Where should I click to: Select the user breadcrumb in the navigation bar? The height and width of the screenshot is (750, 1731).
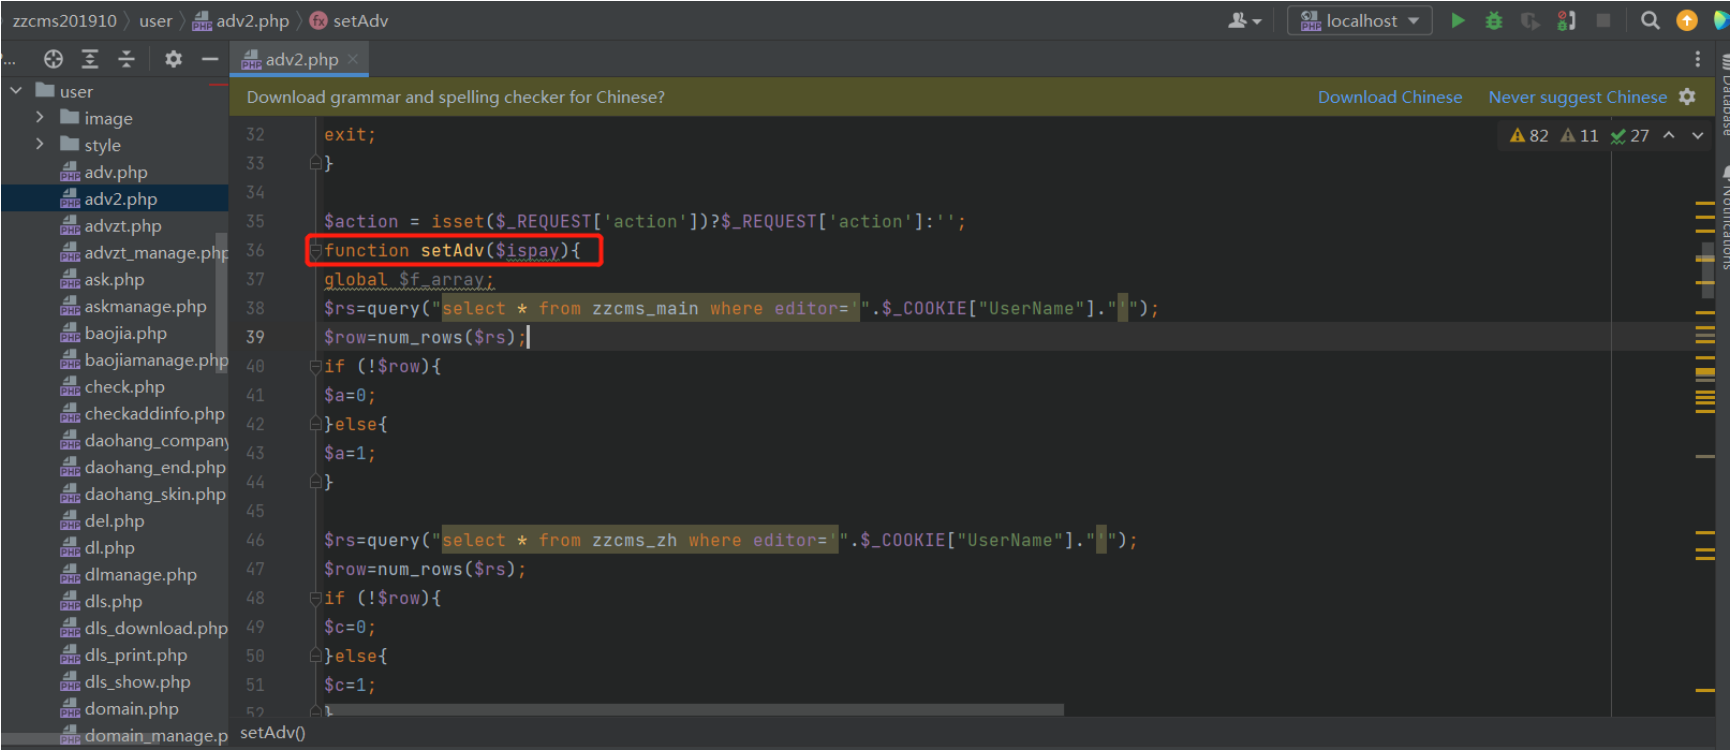tap(155, 21)
